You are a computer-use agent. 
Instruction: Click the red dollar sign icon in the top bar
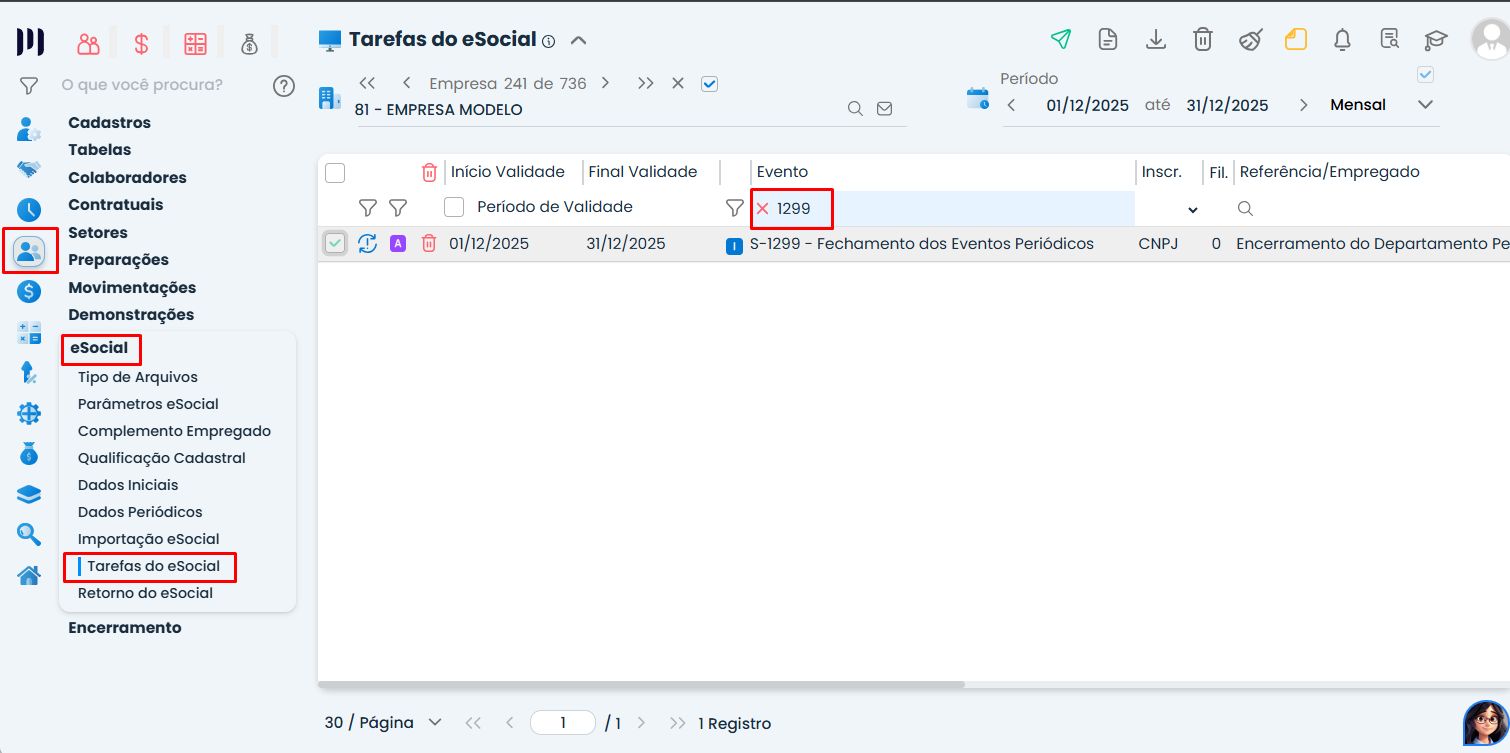tap(141, 44)
